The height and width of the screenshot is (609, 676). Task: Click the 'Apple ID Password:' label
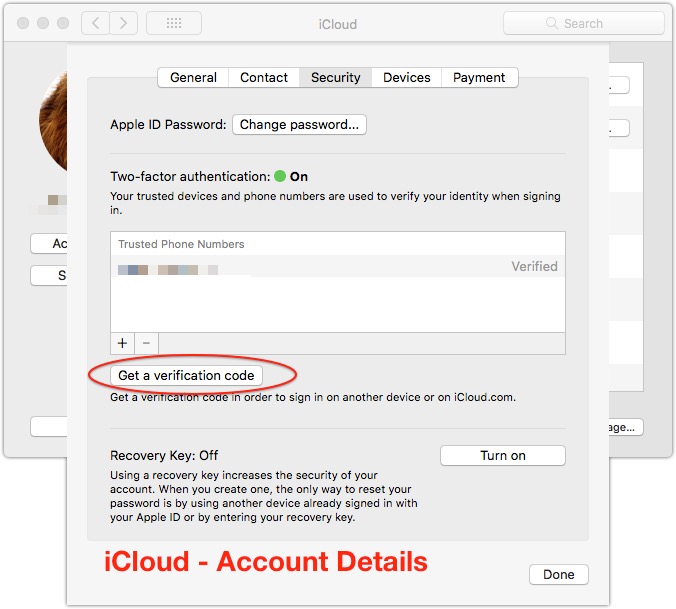pos(168,125)
